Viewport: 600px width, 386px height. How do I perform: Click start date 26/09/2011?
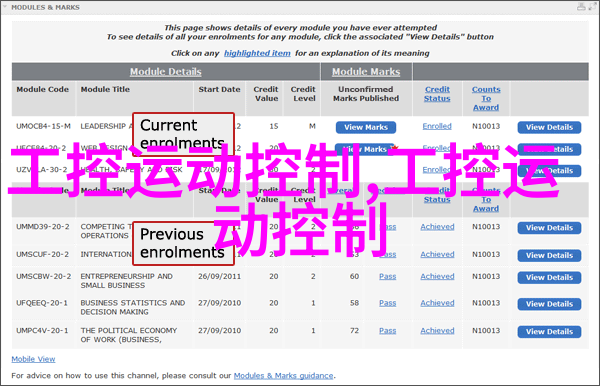[x=219, y=276]
